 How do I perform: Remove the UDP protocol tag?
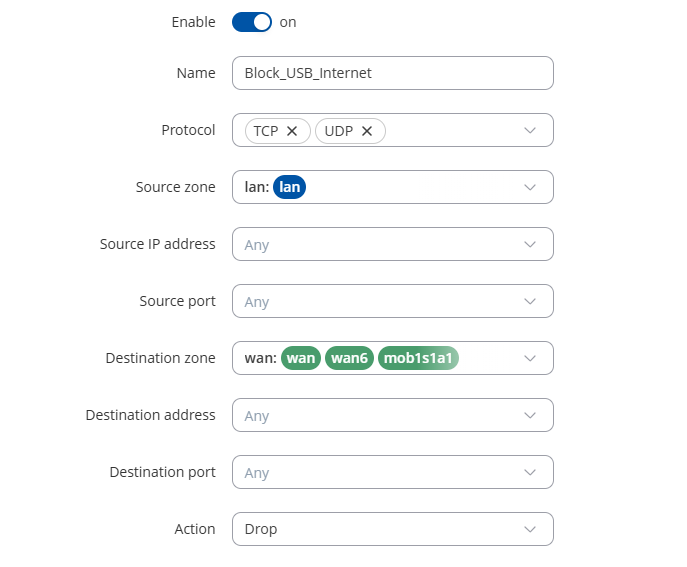(367, 131)
